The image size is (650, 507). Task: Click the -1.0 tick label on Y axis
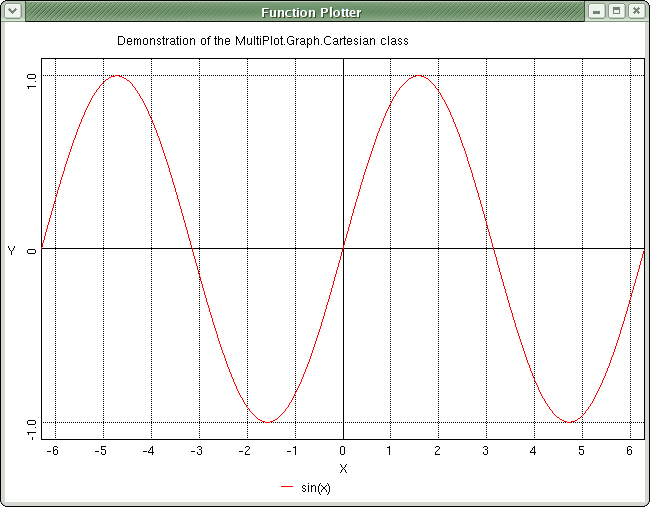32,427
